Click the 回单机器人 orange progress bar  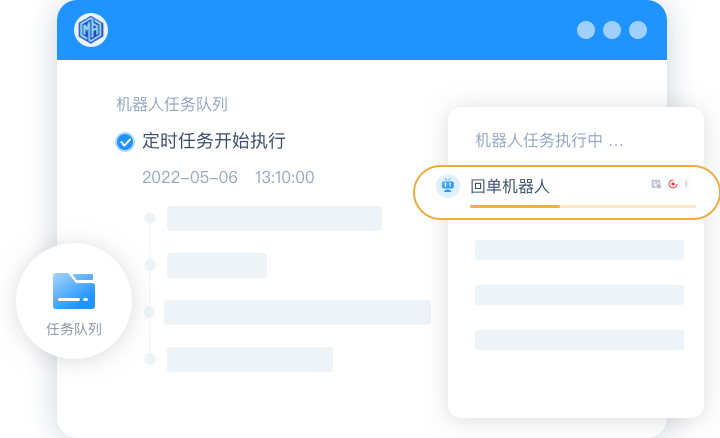[x=583, y=207]
